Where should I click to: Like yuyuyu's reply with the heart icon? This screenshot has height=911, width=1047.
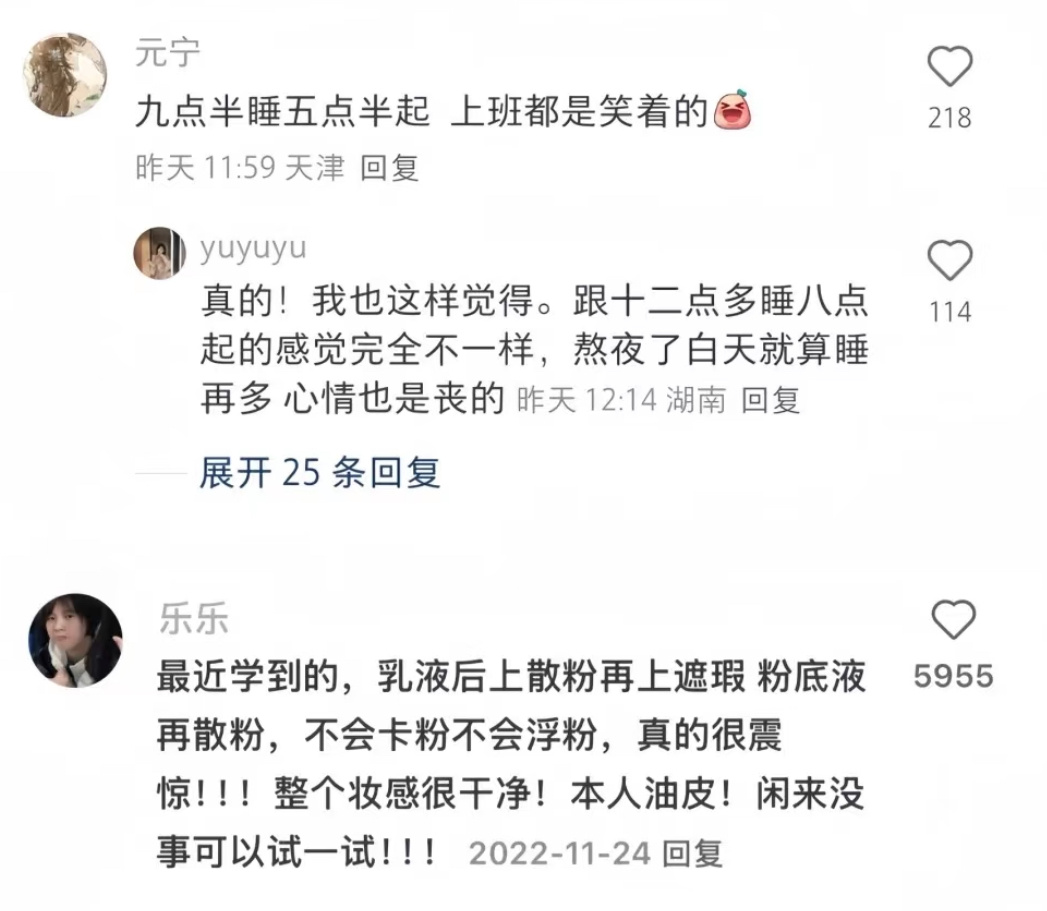pos(950,260)
